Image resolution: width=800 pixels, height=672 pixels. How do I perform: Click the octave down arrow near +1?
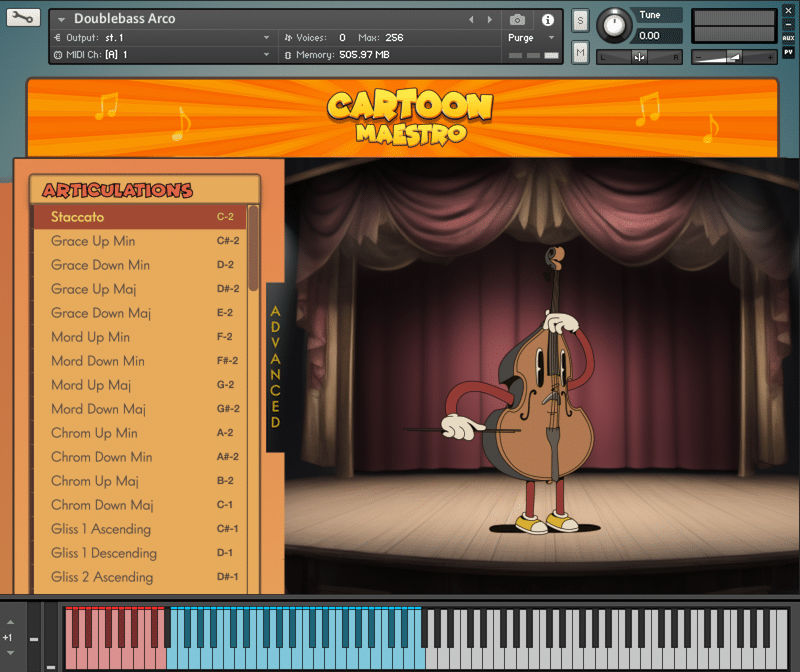click(x=8, y=650)
